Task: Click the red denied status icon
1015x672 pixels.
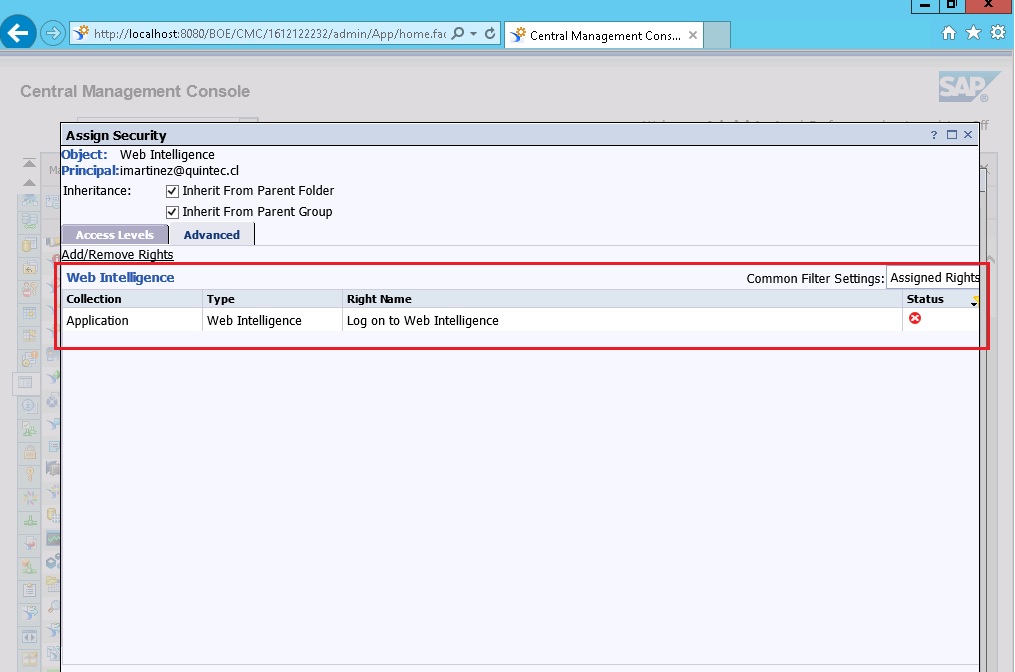Action: 915,318
